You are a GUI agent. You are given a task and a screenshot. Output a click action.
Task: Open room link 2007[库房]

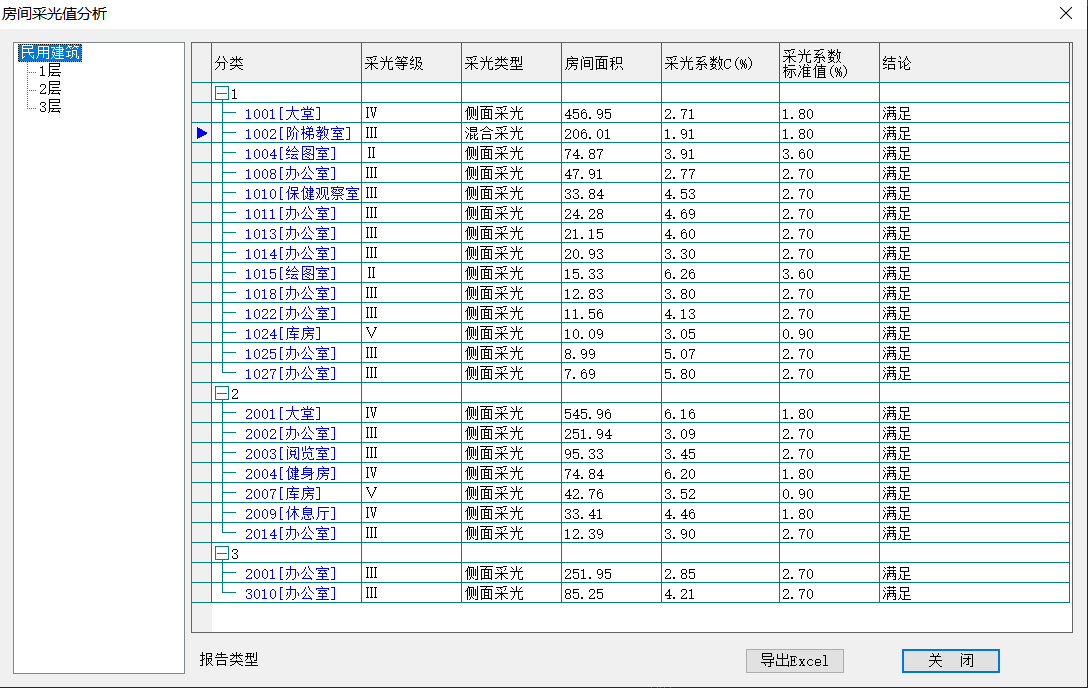(x=283, y=494)
